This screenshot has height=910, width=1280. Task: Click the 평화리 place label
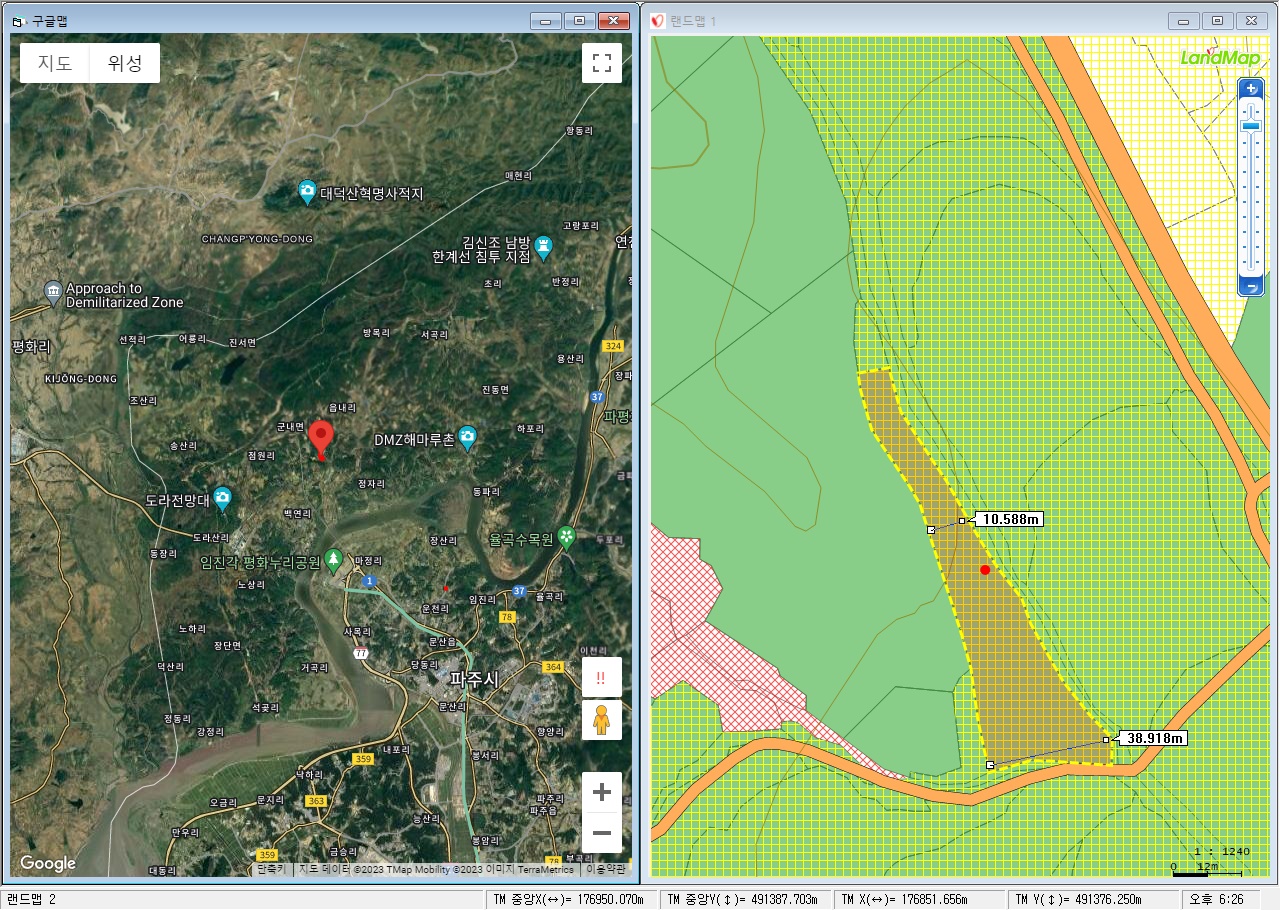(x=31, y=346)
